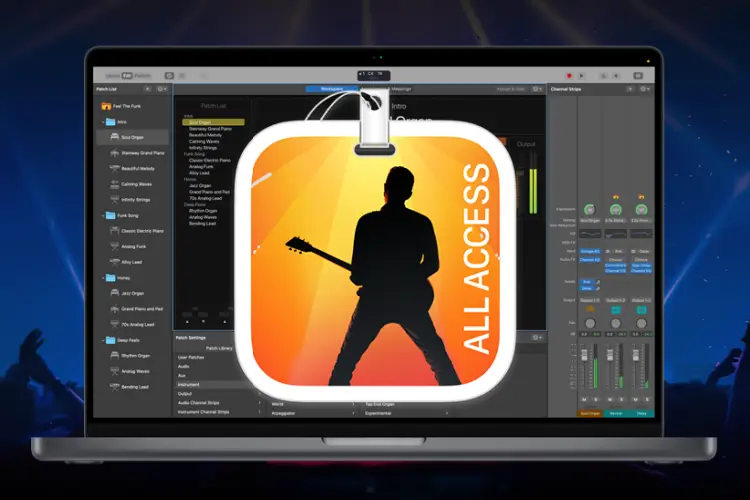
Task: Click the Soul Organ Expression knob
Action: [x=590, y=210]
